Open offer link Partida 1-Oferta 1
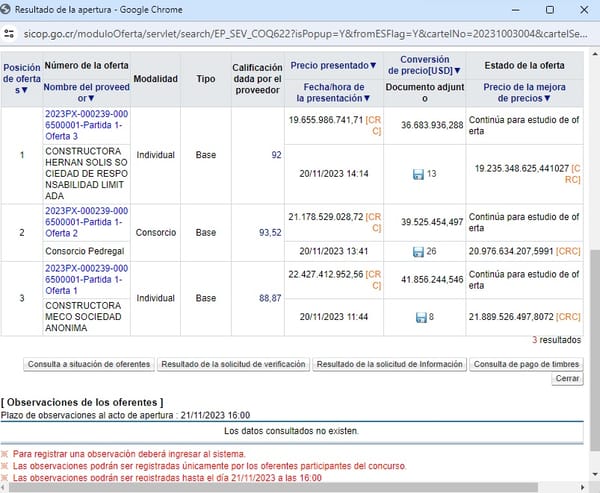600x493 pixels. point(86,279)
